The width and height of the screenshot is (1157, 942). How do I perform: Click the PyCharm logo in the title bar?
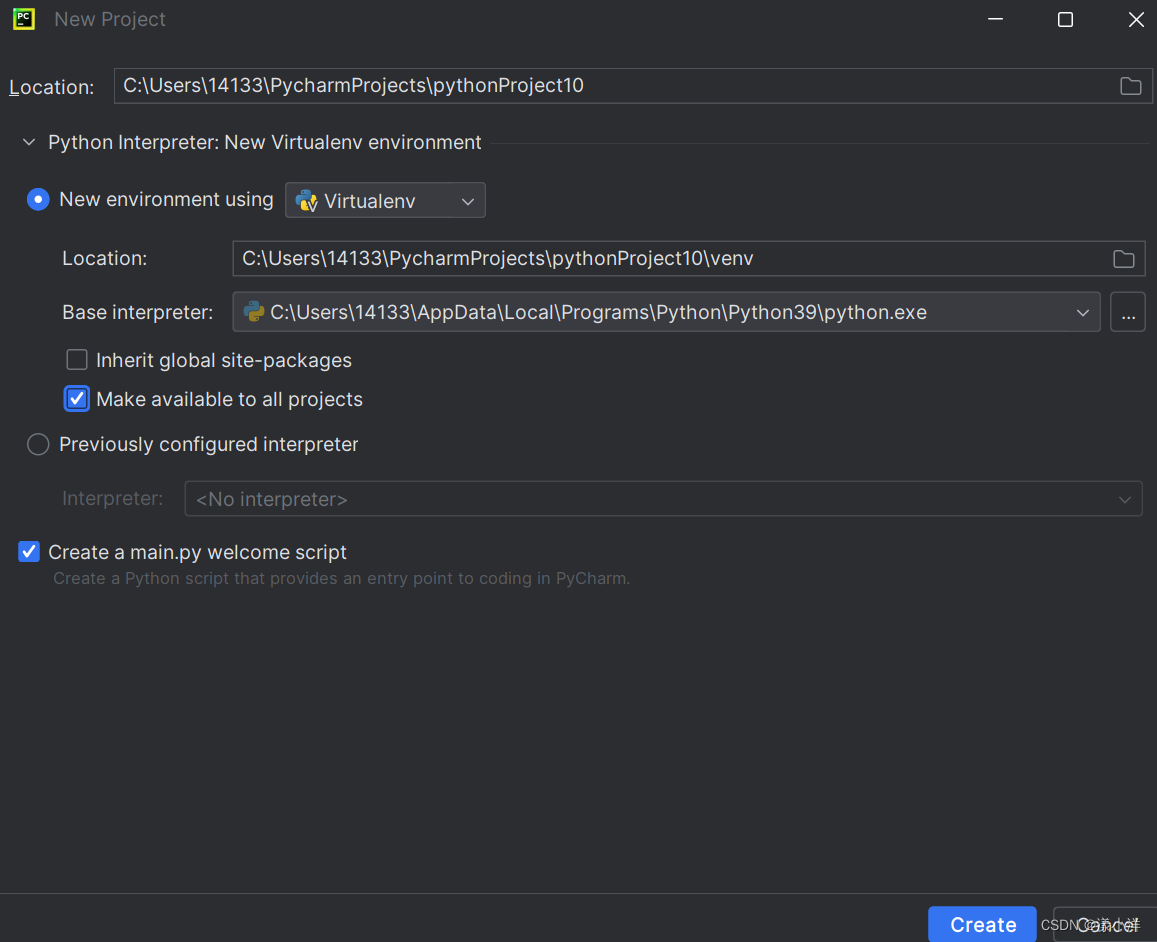[x=22, y=19]
